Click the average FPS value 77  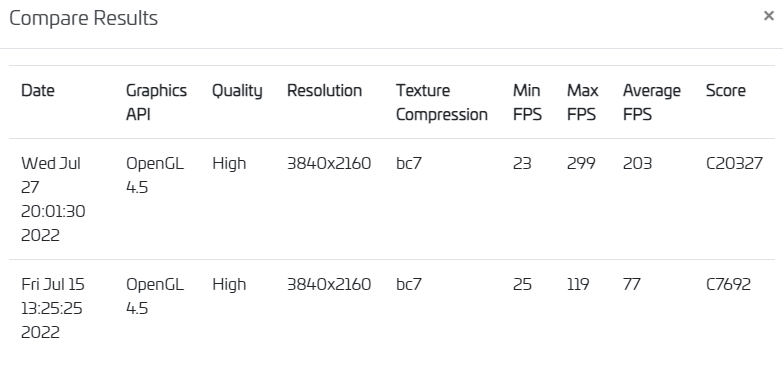pyautogui.click(x=632, y=285)
